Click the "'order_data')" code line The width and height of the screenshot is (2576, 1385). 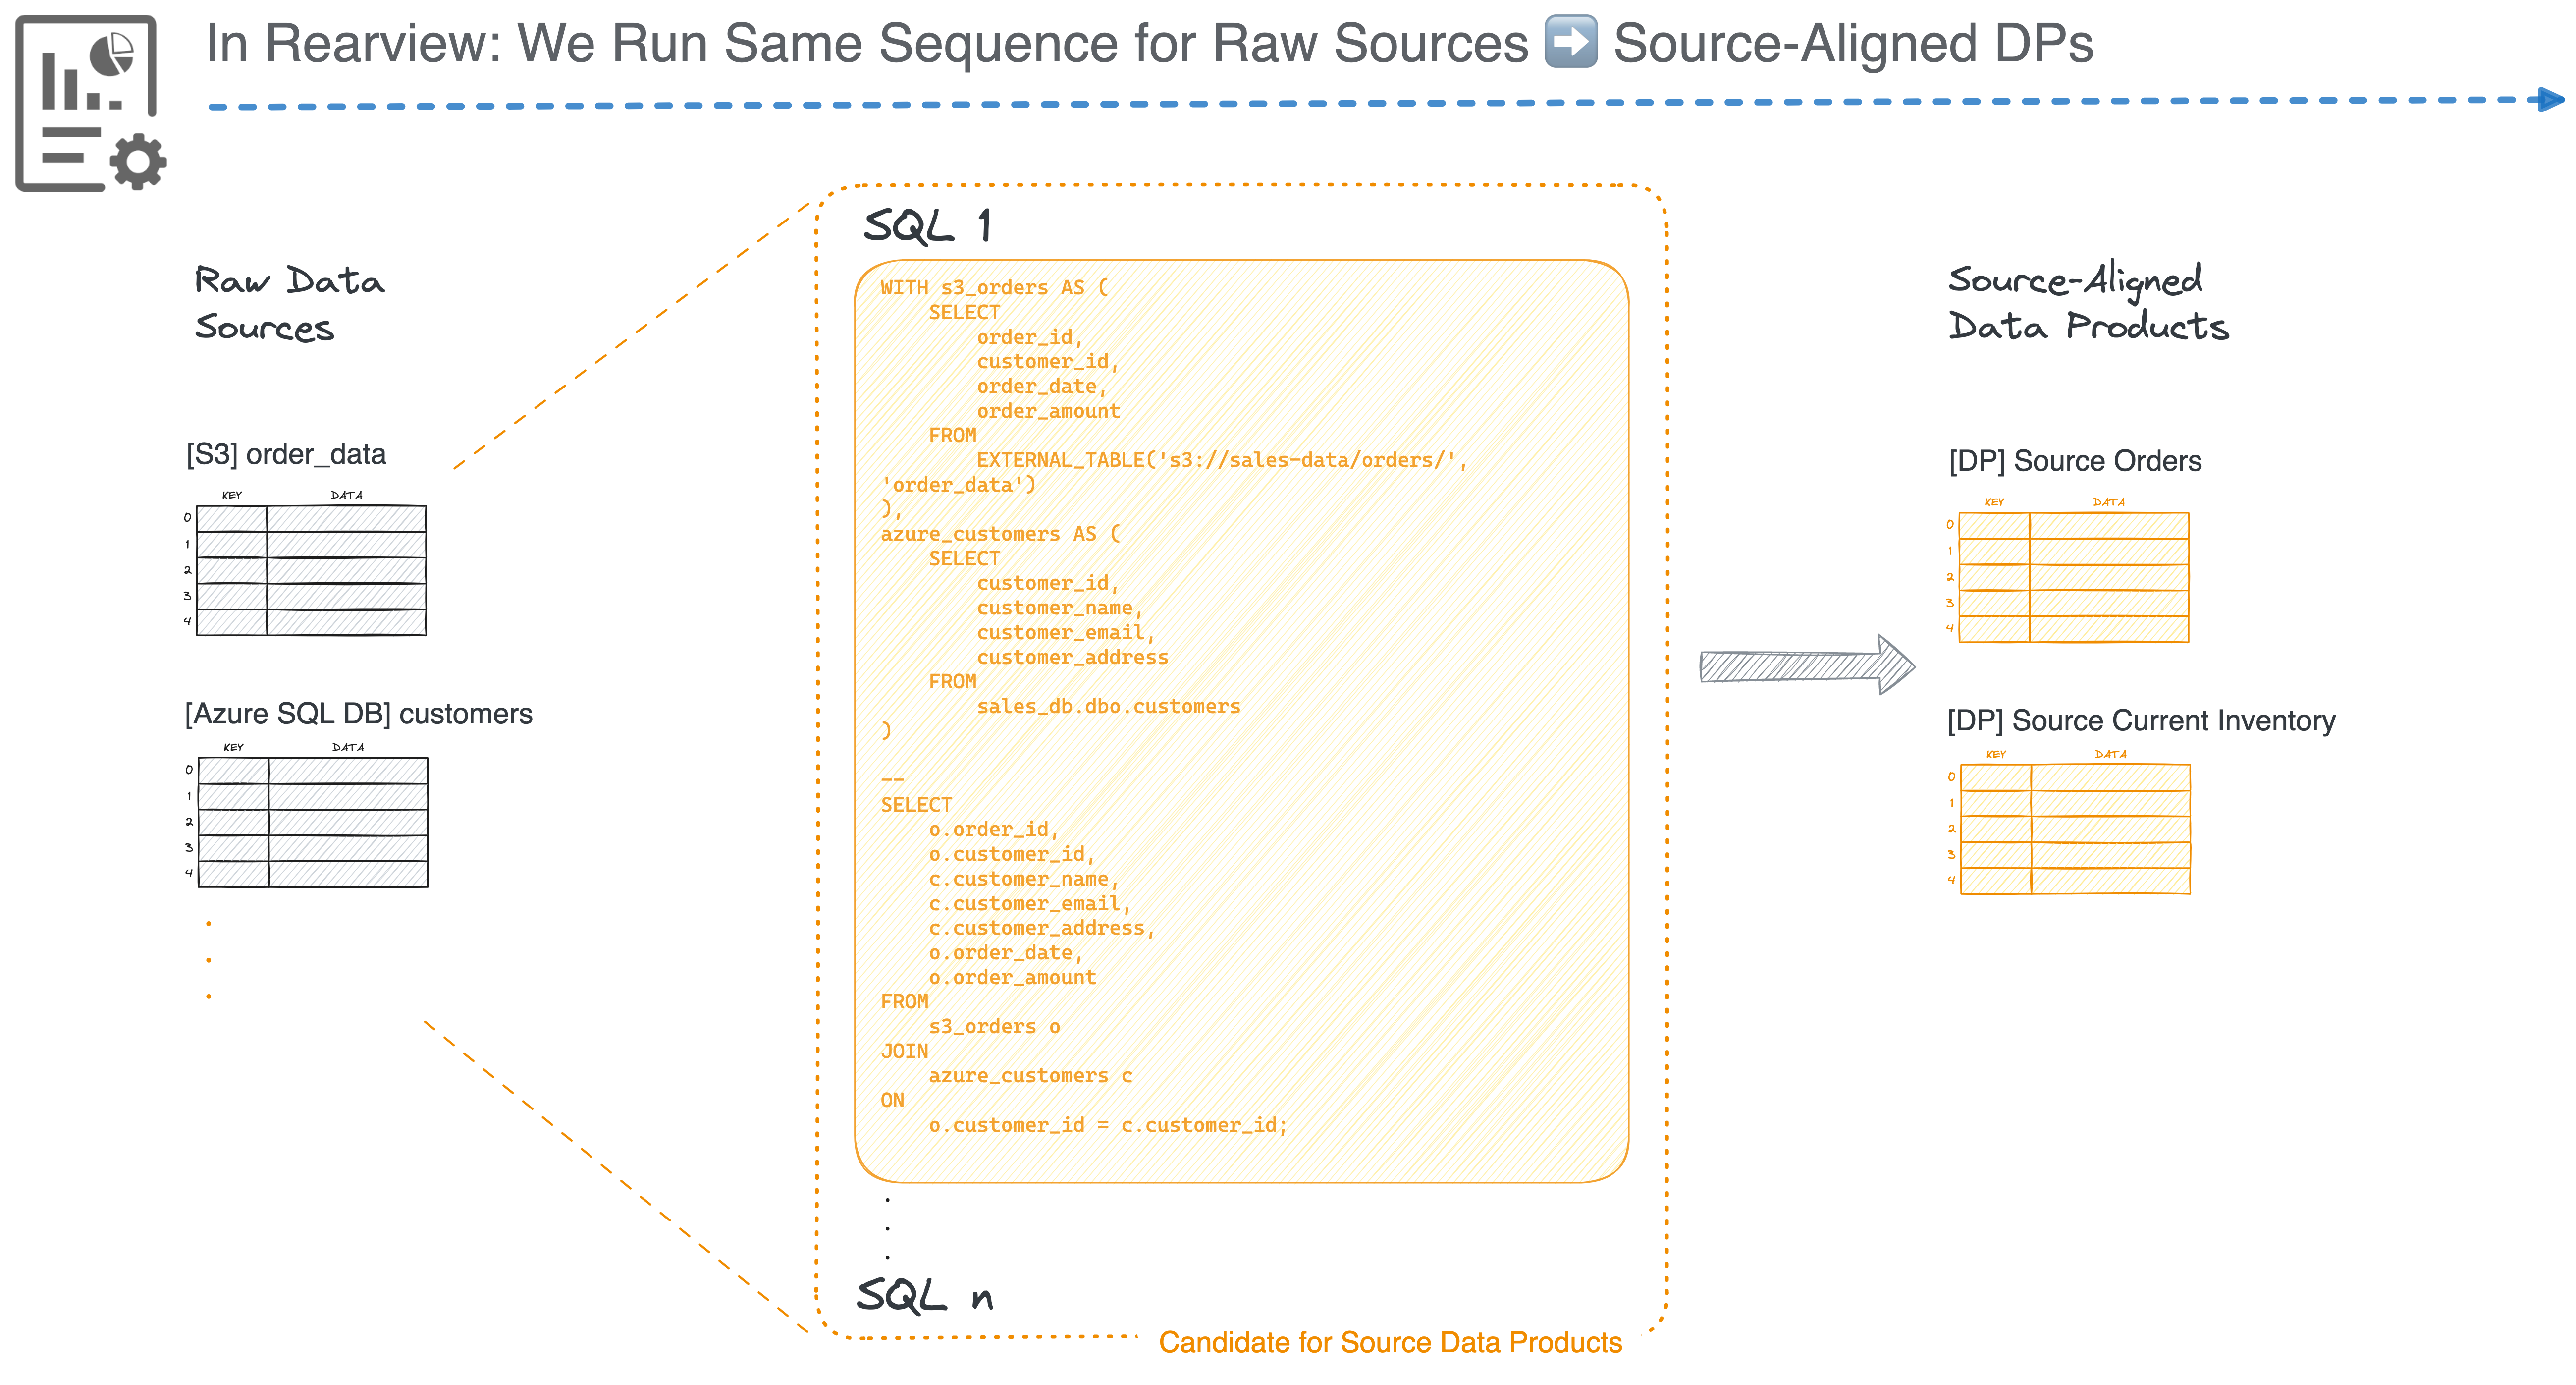coord(958,485)
